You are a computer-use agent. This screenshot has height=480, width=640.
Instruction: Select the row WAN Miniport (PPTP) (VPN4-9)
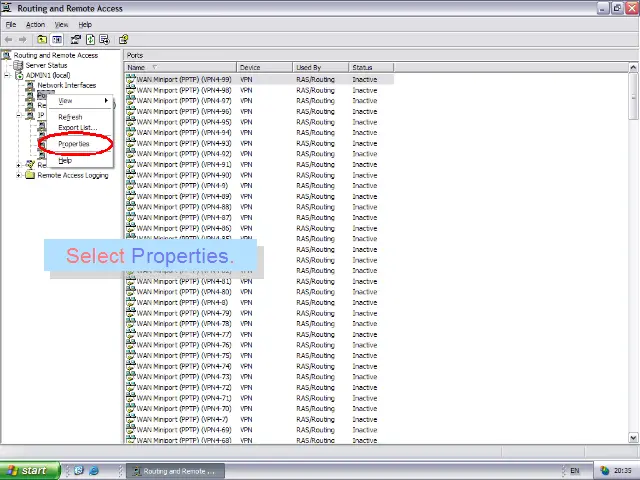tap(260, 186)
